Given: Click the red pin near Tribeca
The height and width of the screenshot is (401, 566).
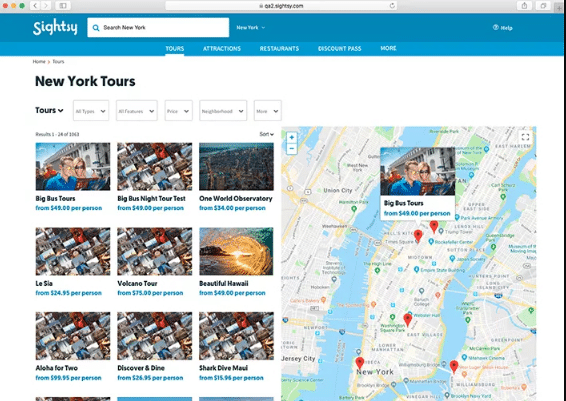Looking at the screenshot, I should pos(360,363).
